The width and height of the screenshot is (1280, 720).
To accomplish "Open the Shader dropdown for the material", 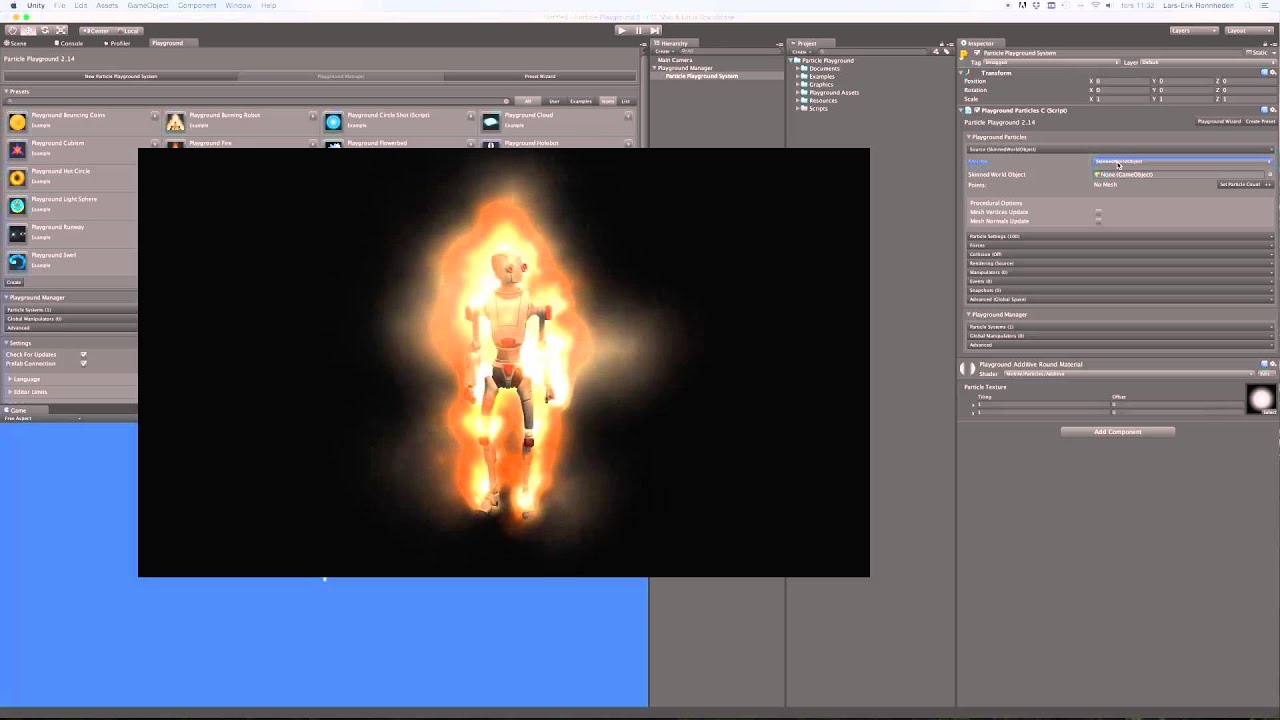I will coord(1130,373).
